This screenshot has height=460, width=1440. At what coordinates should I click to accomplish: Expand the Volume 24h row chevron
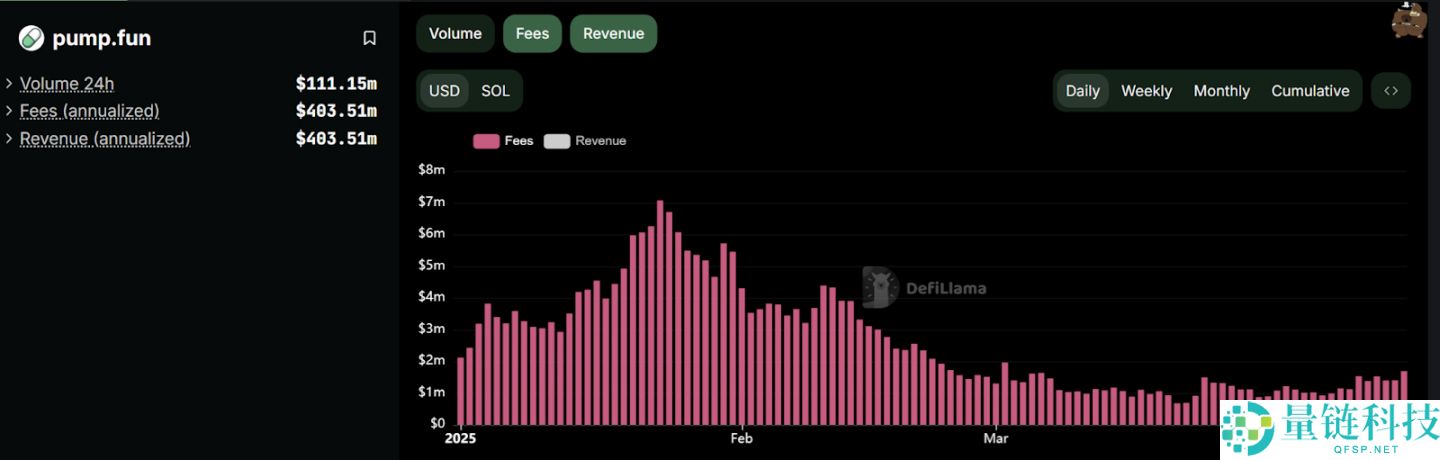coord(9,84)
